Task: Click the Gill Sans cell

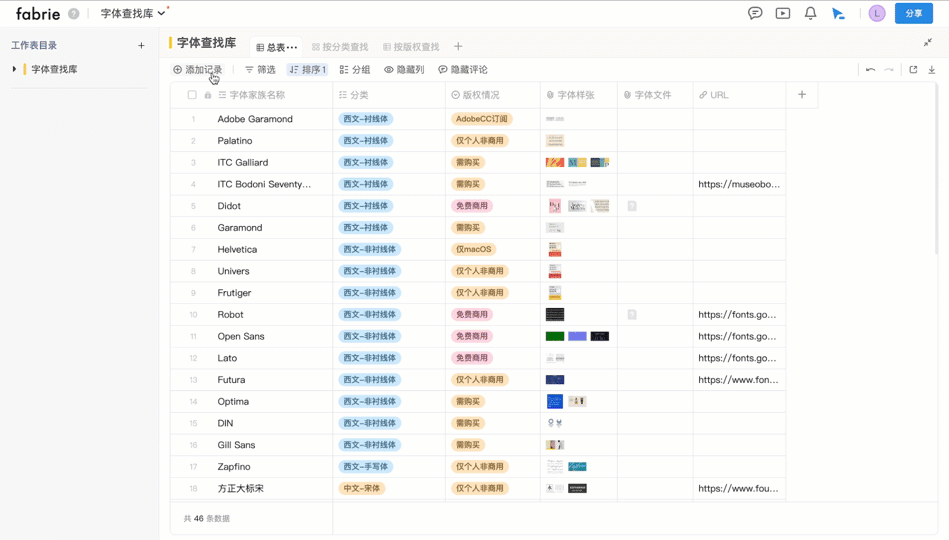Action: tap(236, 445)
